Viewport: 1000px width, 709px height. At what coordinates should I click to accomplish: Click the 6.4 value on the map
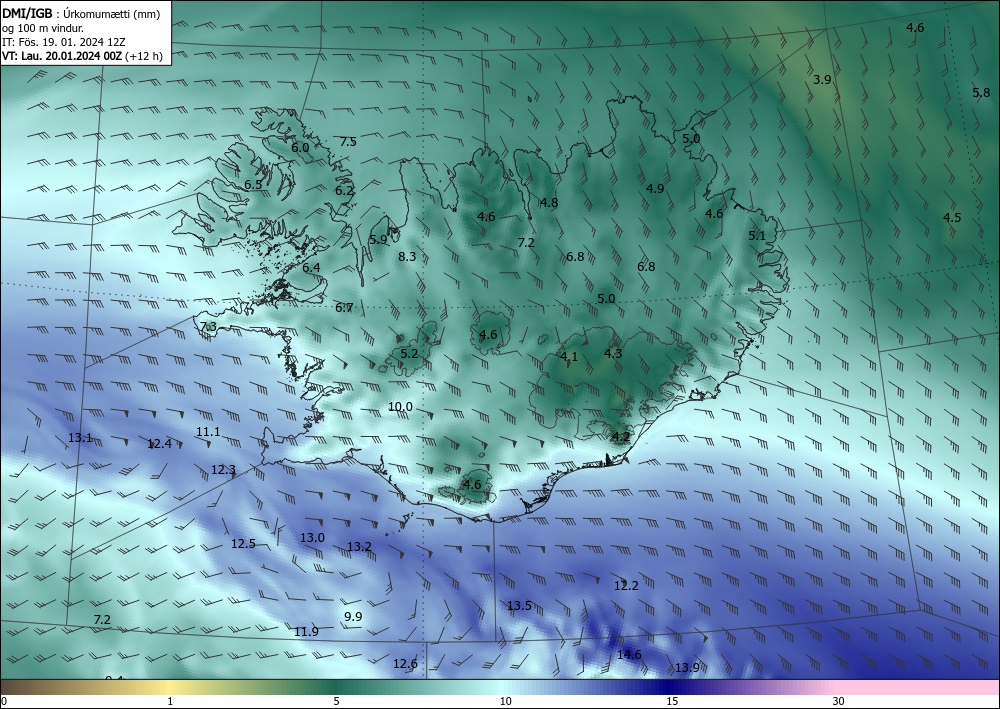[311, 268]
